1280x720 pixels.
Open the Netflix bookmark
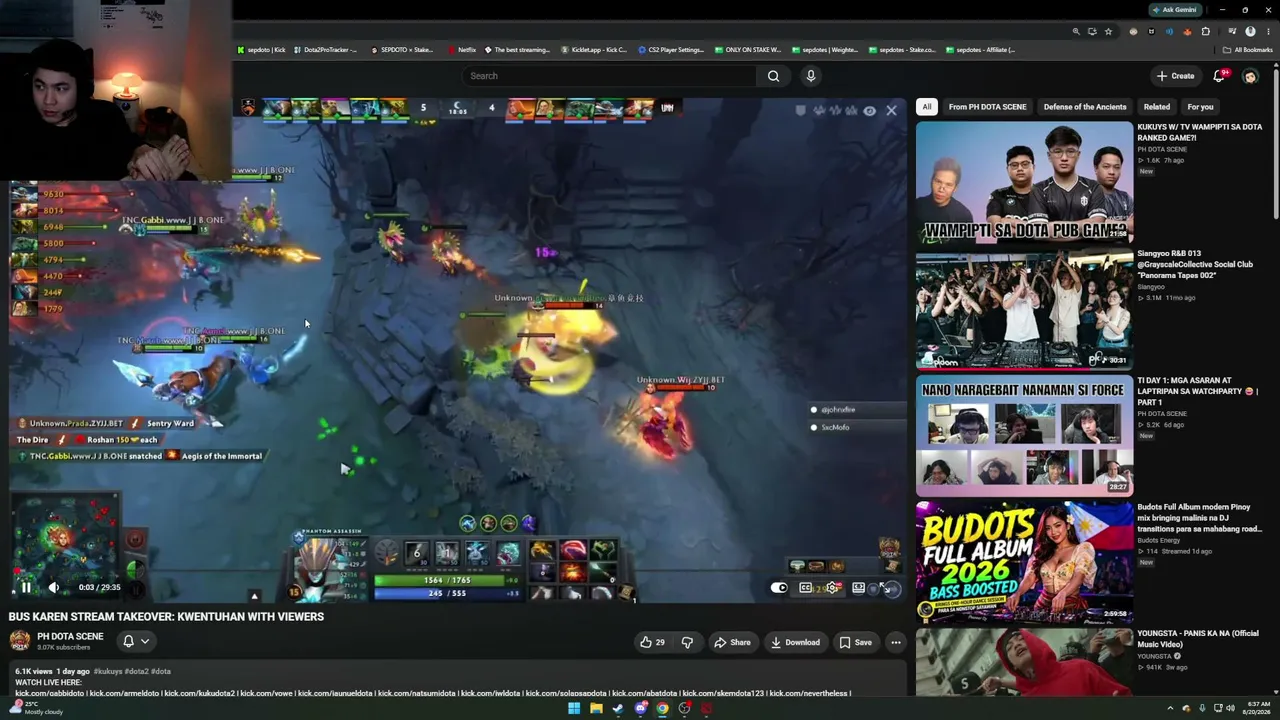pyautogui.click(x=461, y=50)
